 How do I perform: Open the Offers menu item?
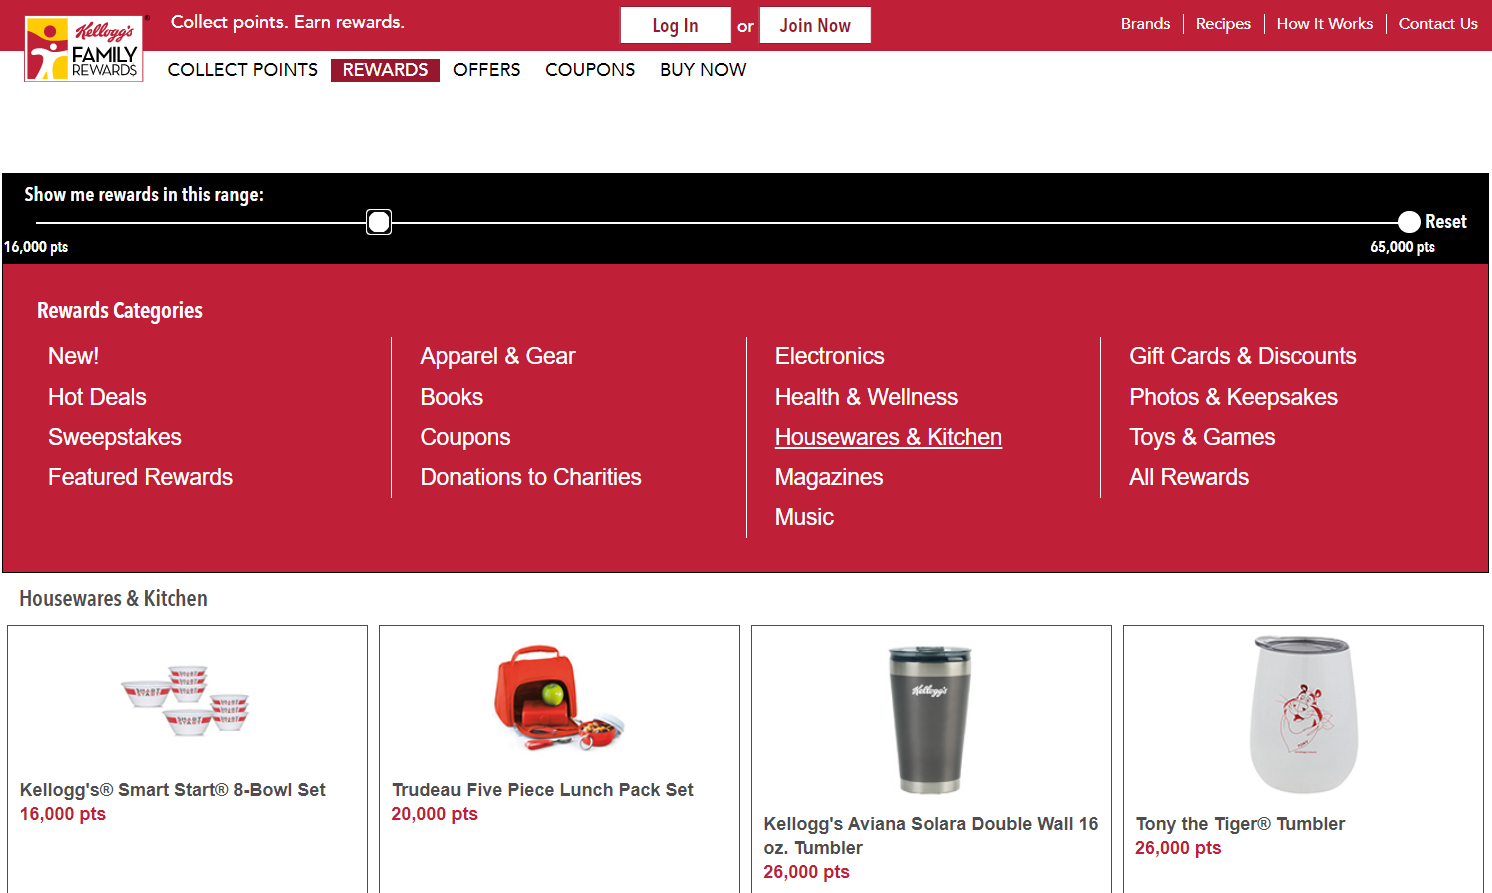click(487, 70)
